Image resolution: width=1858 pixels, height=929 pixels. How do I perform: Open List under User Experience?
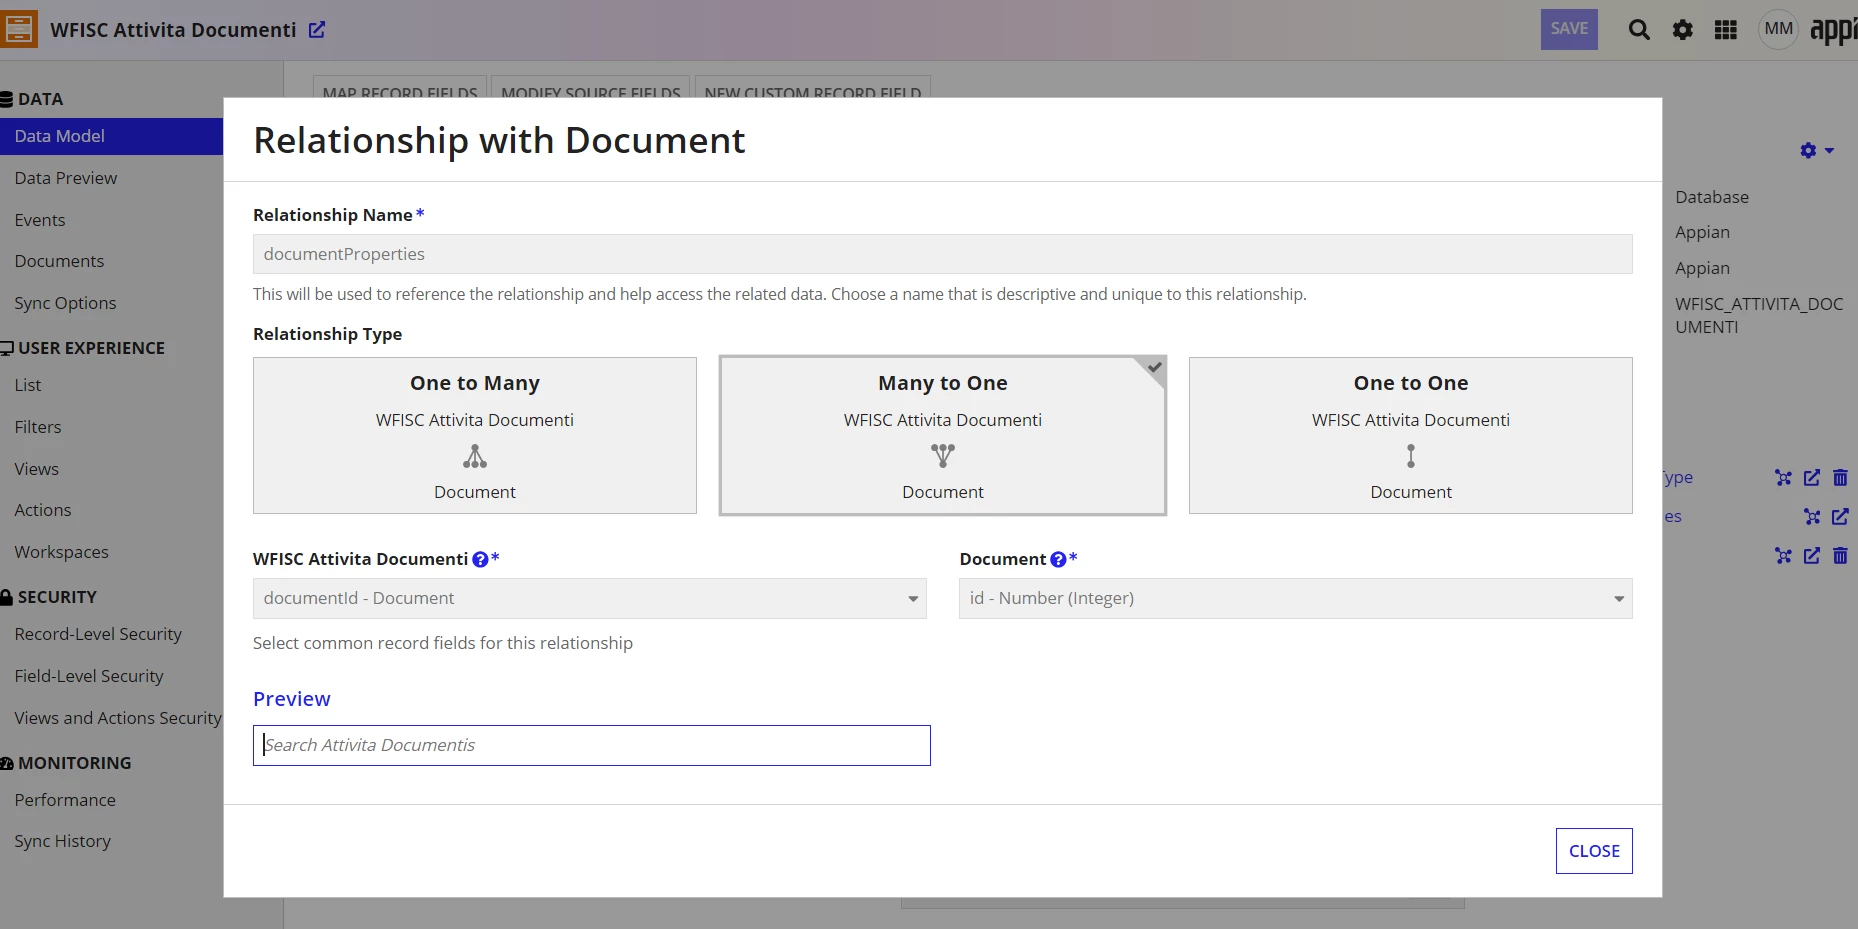point(28,385)
